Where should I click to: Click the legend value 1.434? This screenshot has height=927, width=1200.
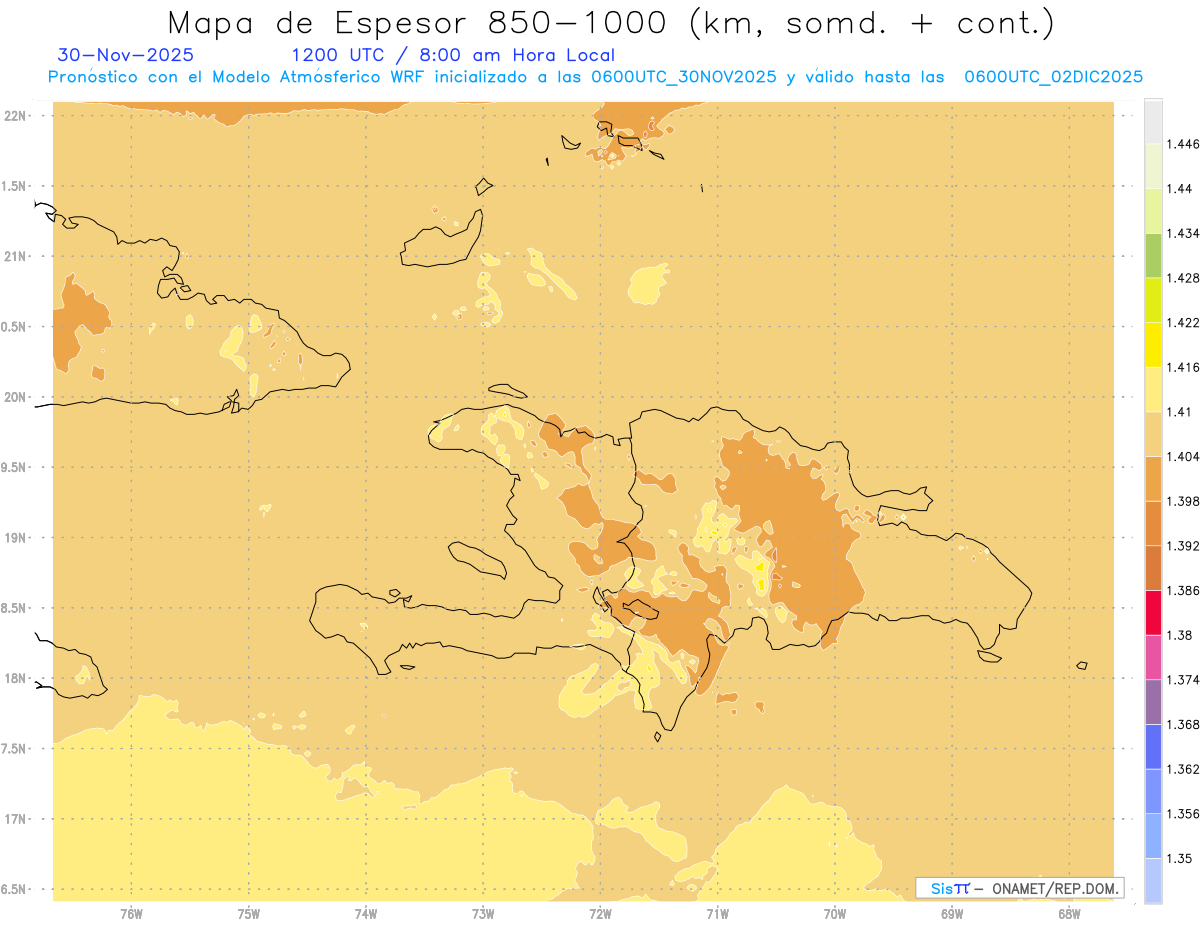click(x=1182, y=233)
